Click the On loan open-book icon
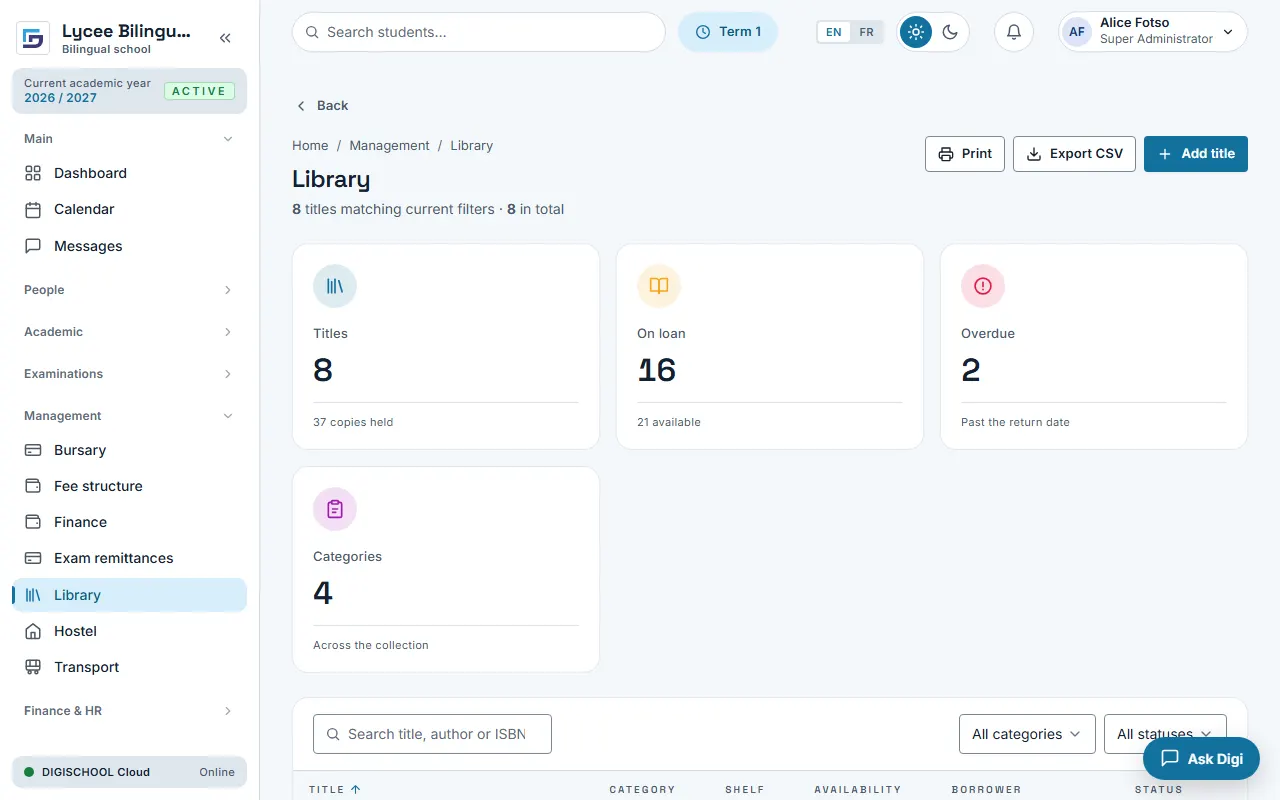 click(x=659, y=286)
